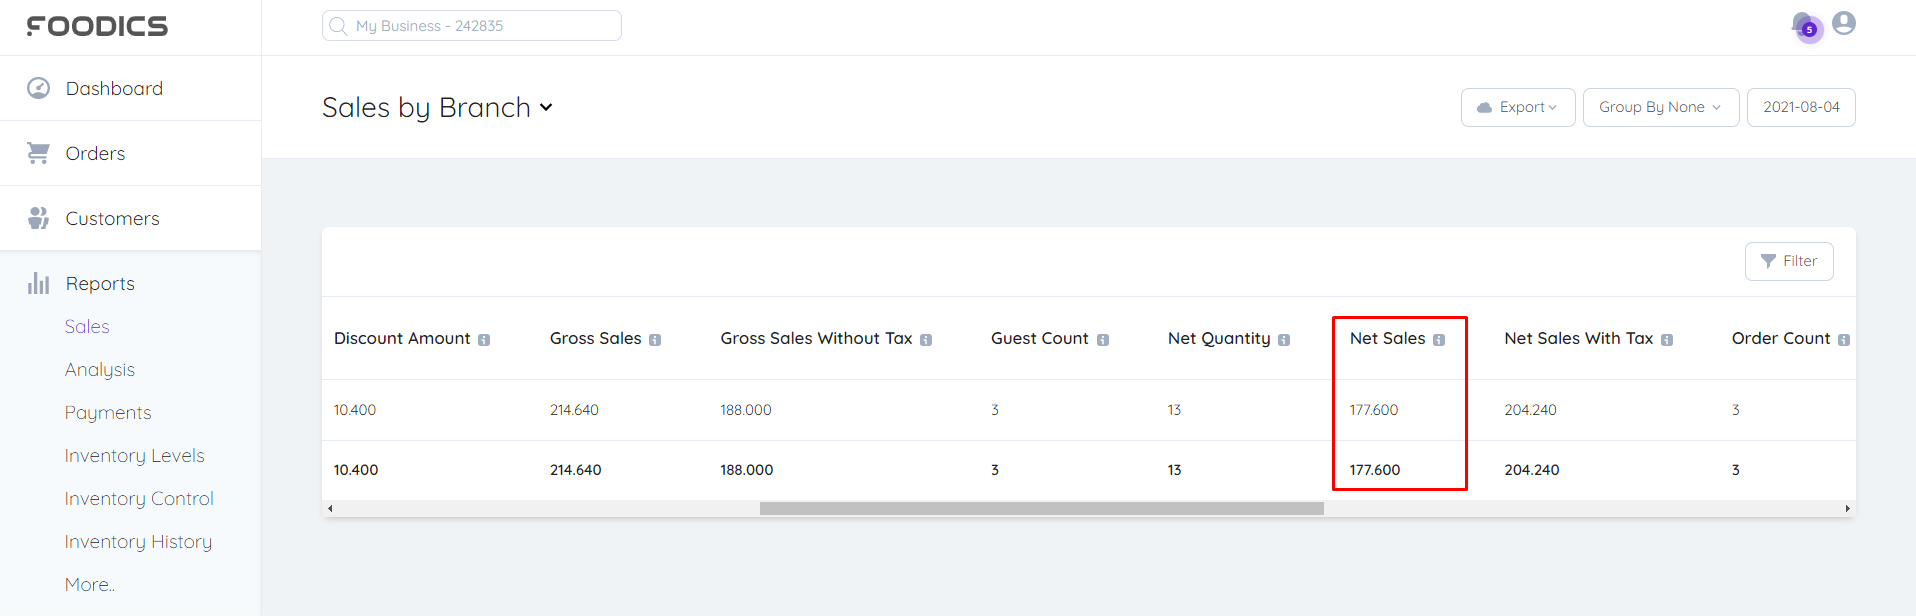Click the Discount Amount info icon

pos(484,340)
